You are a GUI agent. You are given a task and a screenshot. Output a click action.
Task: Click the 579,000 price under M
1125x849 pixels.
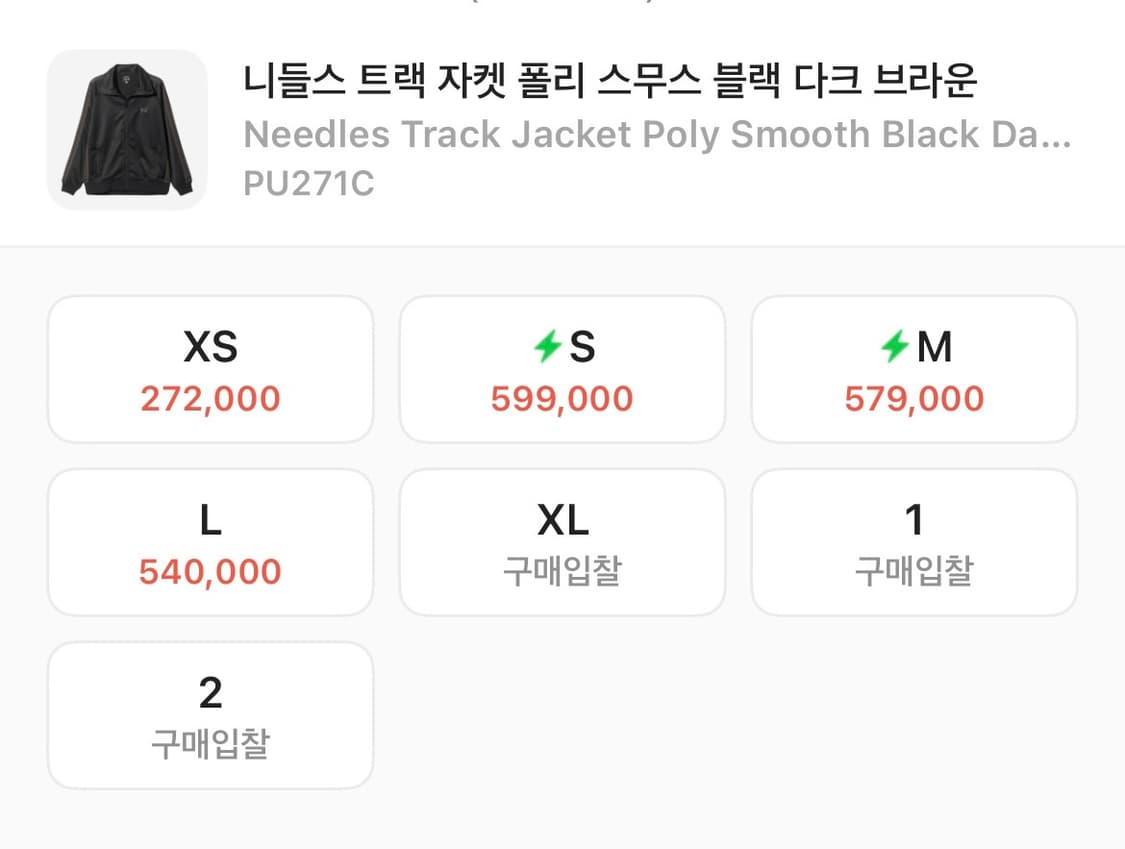tap(914, 398)
